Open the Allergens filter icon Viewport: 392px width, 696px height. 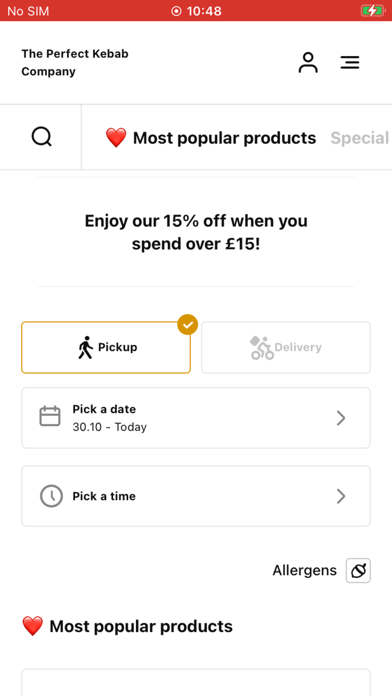(x=358, y=570)
